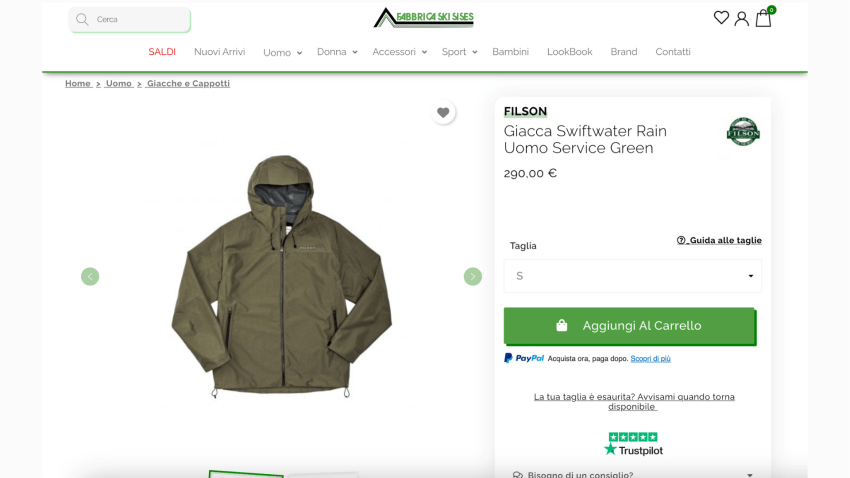Viewport: 850px width, 478px height.
Task: Click the PayPal logo
Action: (x=524, y=358)
